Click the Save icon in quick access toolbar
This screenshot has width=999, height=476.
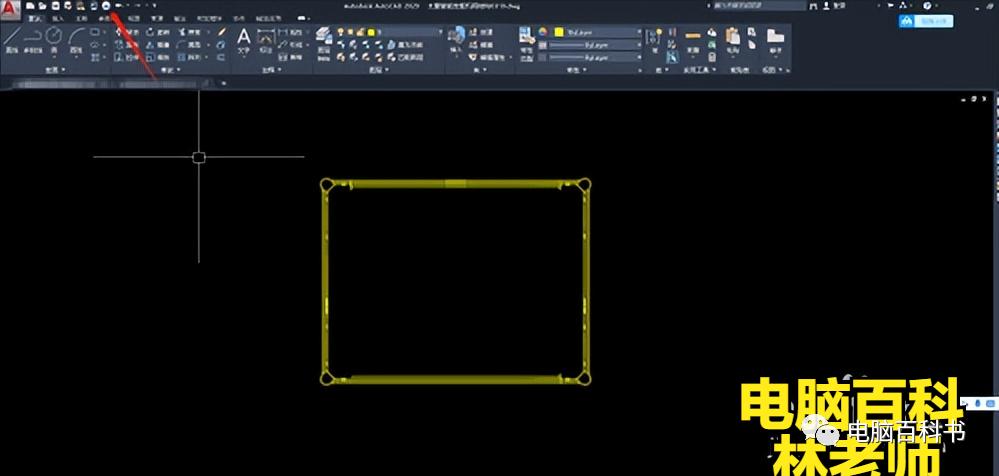point(55,6)
